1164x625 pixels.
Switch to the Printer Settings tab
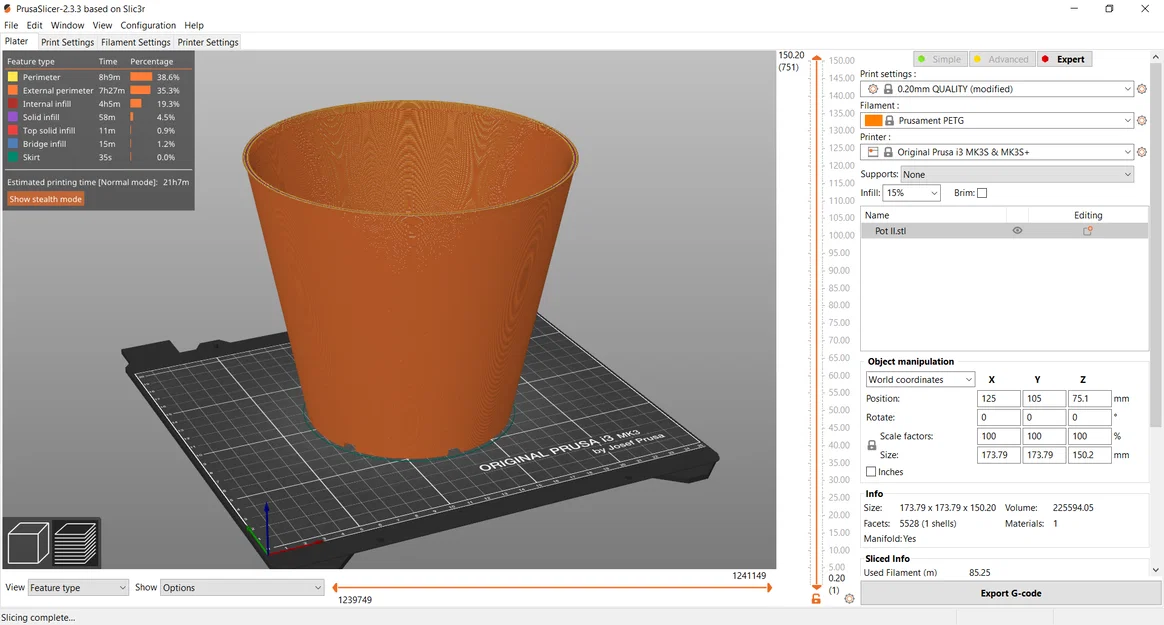(x=208, y=42)
